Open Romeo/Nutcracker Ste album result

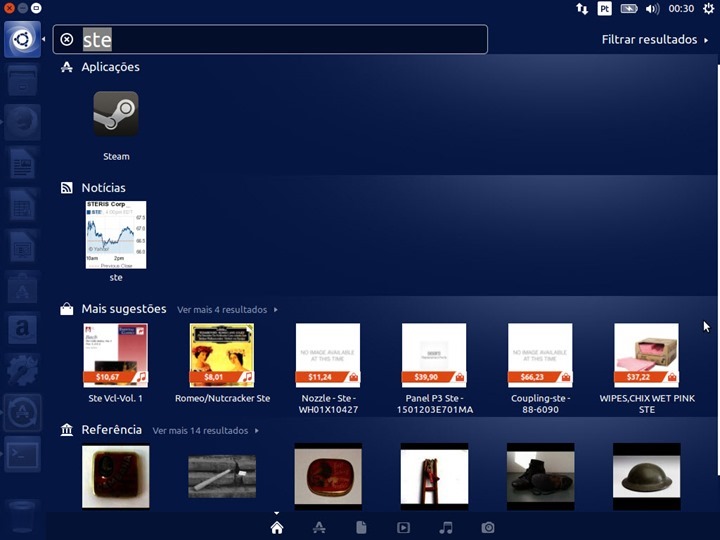point(222,355)
